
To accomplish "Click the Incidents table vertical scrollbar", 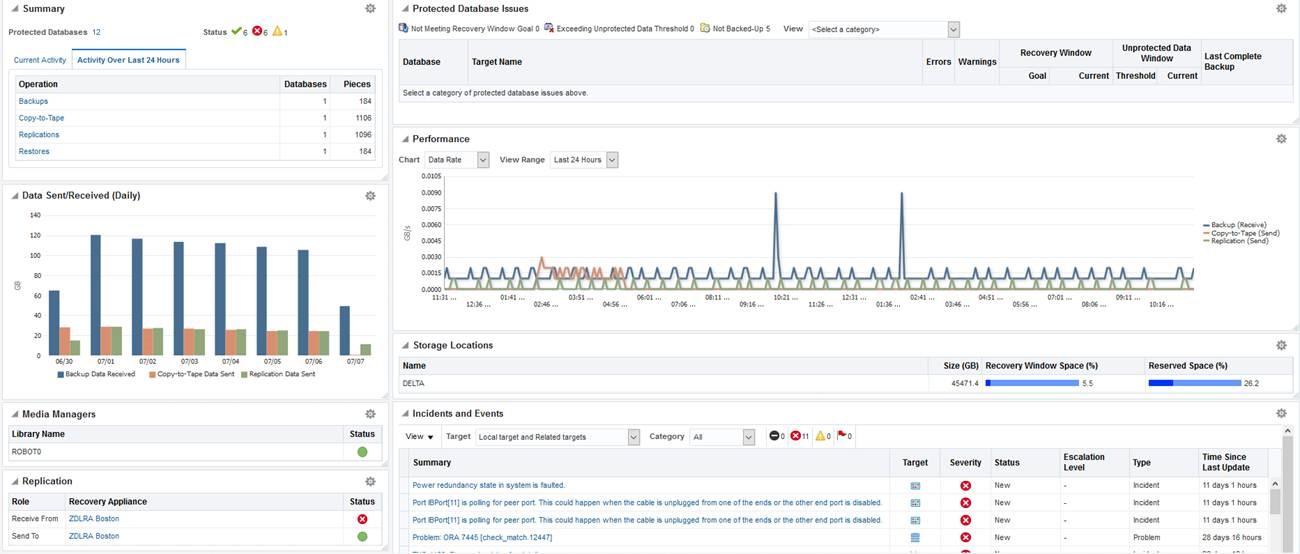I will point(1275,502).
